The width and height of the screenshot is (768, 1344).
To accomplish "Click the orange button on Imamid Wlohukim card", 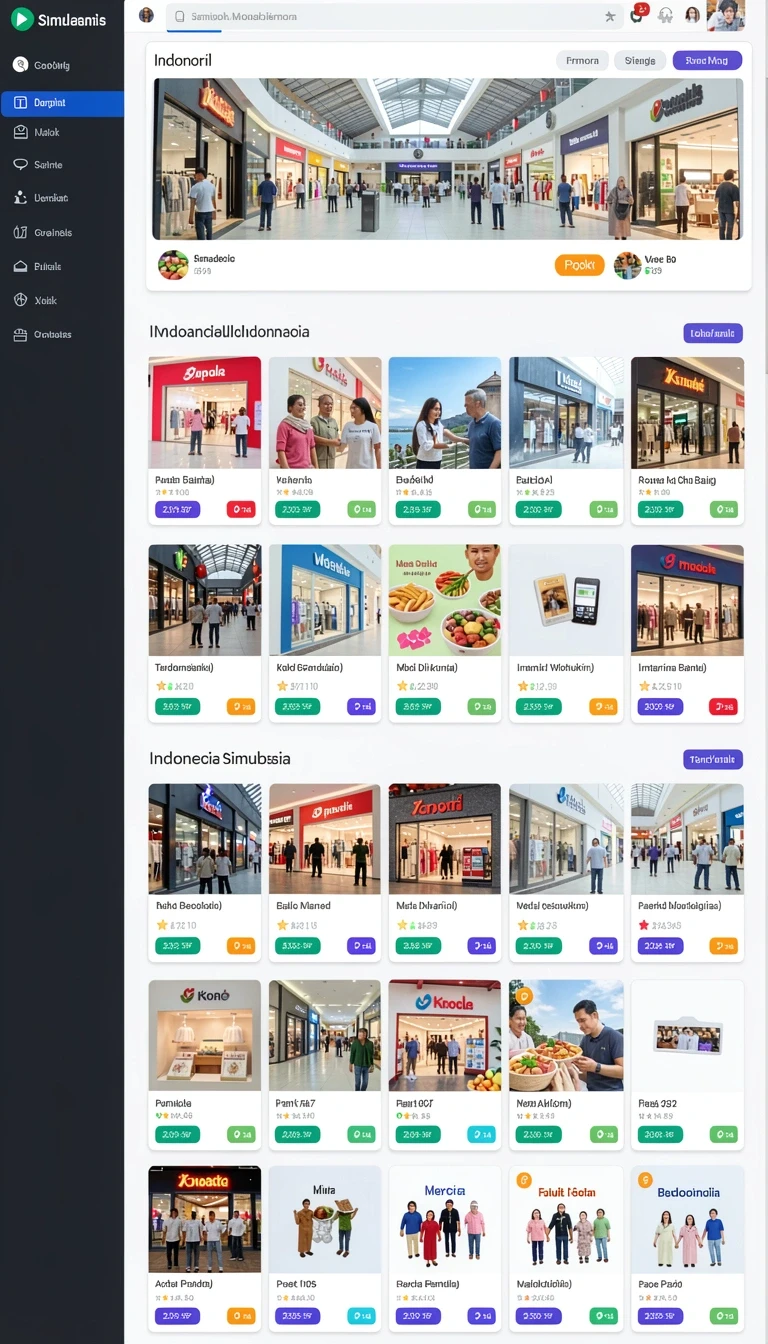I will [x=603, y=706].
